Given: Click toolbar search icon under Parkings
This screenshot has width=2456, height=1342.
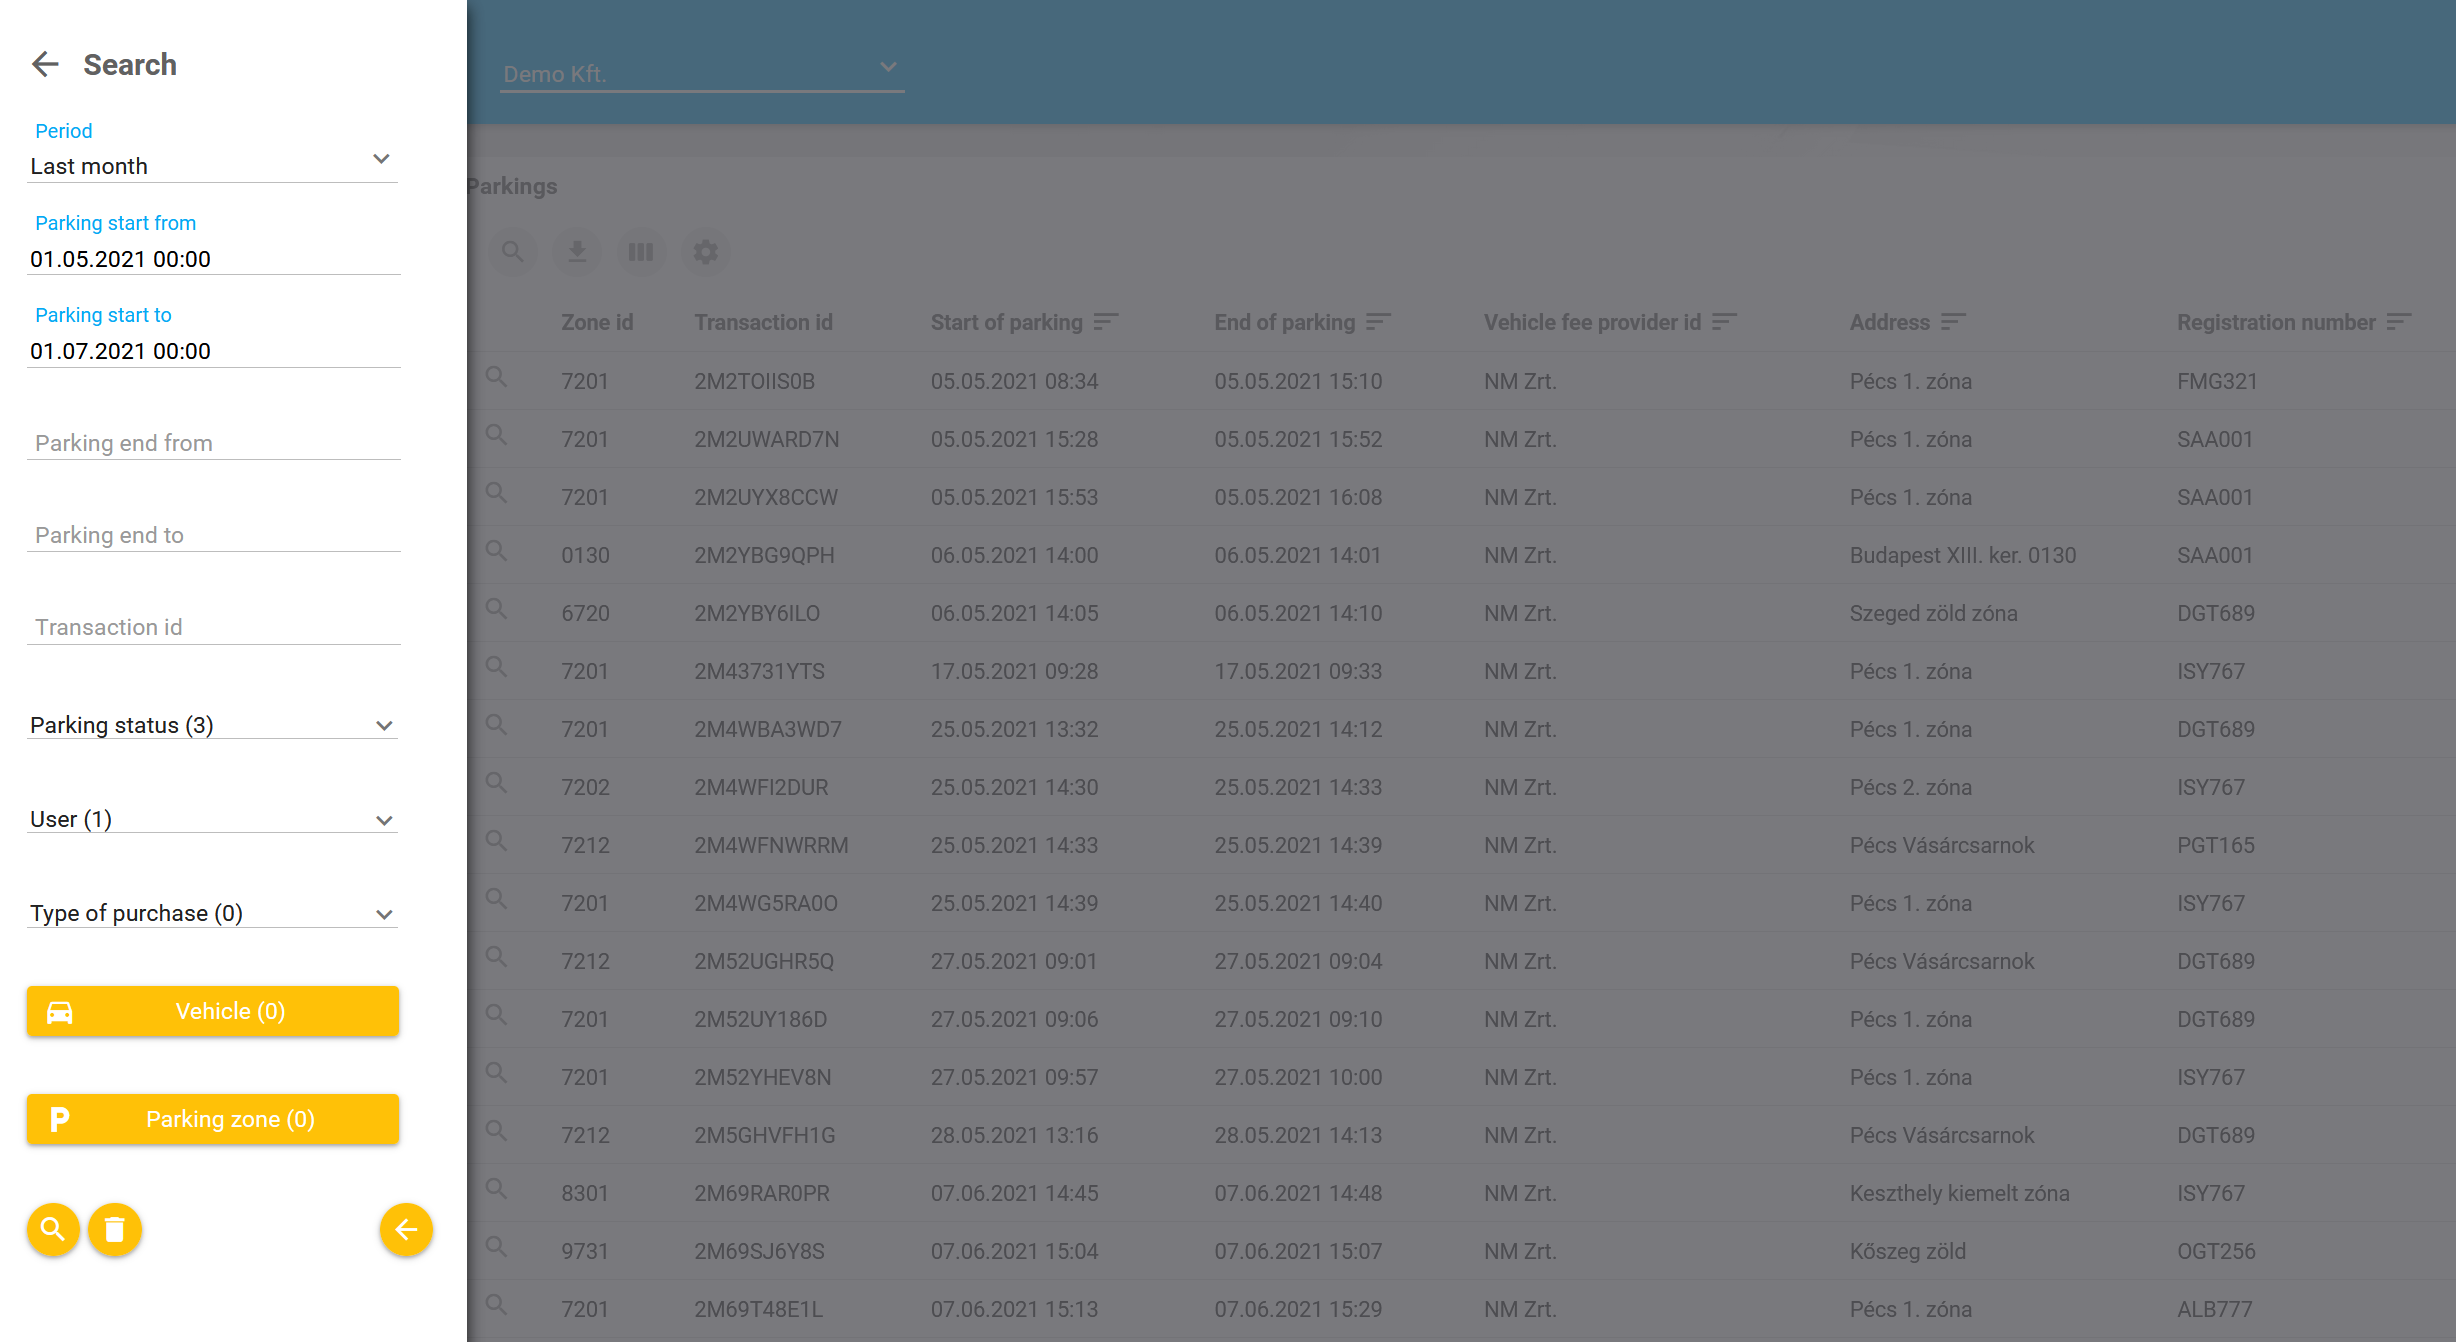Looking at the screenshot, I should (x=513, y=252).
